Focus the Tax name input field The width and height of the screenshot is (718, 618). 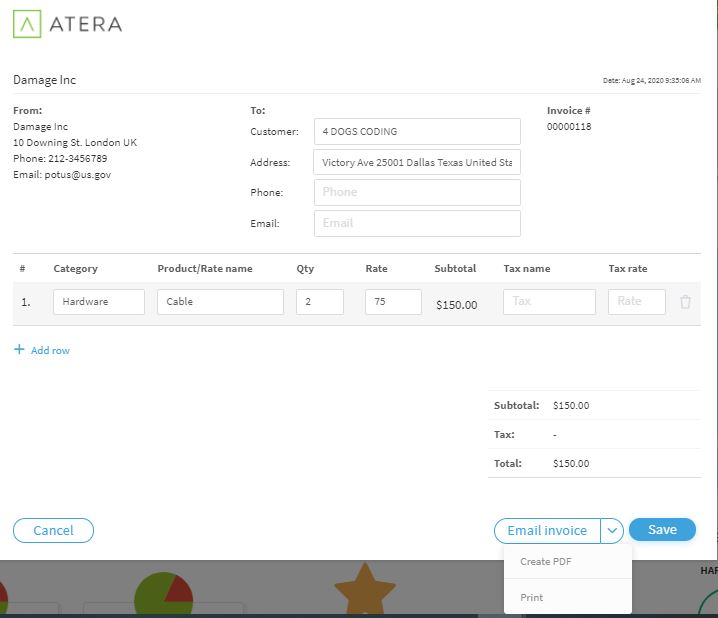pyautogui.click(x=549, y=302)
